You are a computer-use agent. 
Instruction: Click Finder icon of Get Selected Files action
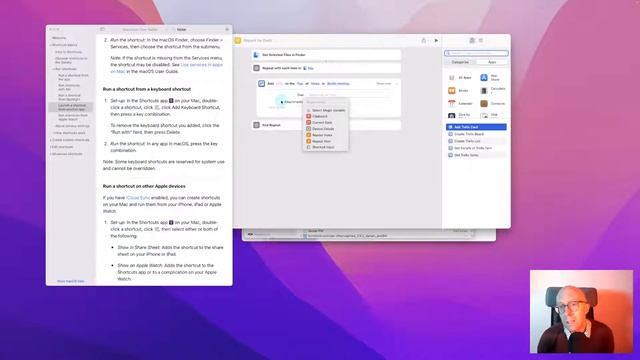coord(256,55)
